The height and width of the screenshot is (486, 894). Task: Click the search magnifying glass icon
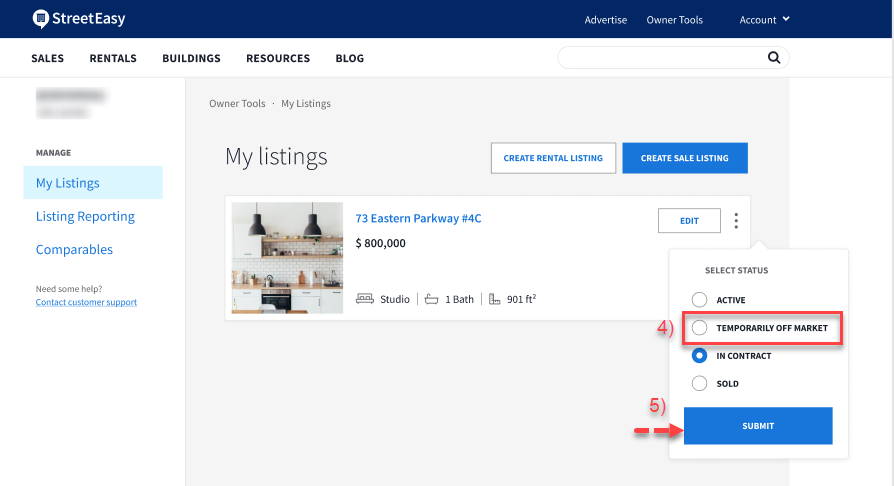[774, 58]
